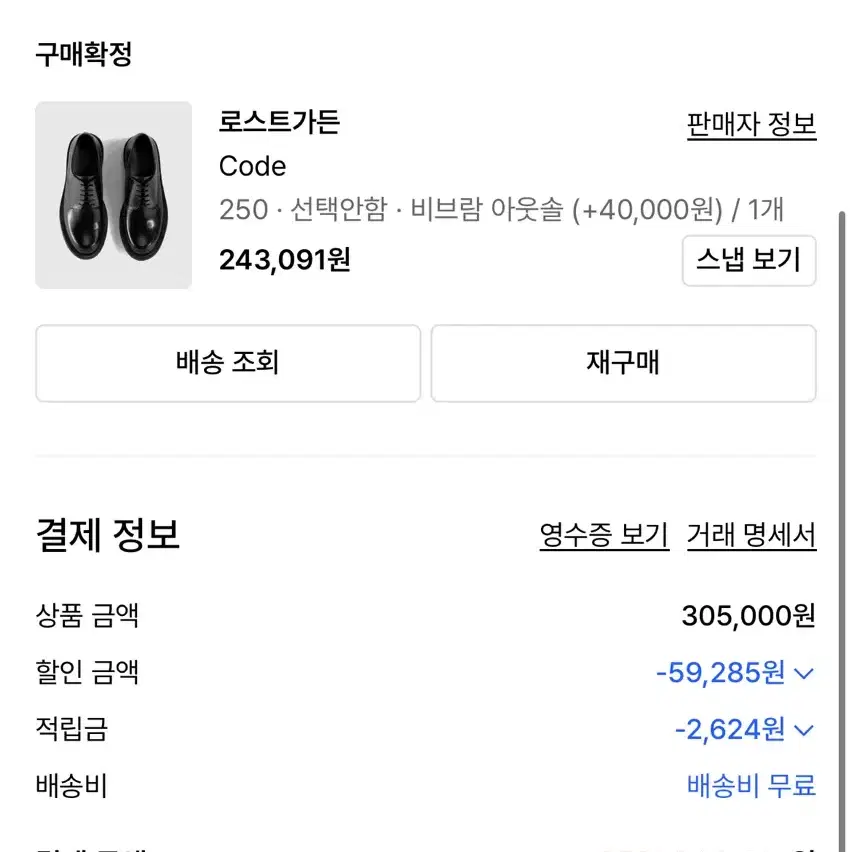Tap the 305,000원 상품 금액 value

[749, 616]
